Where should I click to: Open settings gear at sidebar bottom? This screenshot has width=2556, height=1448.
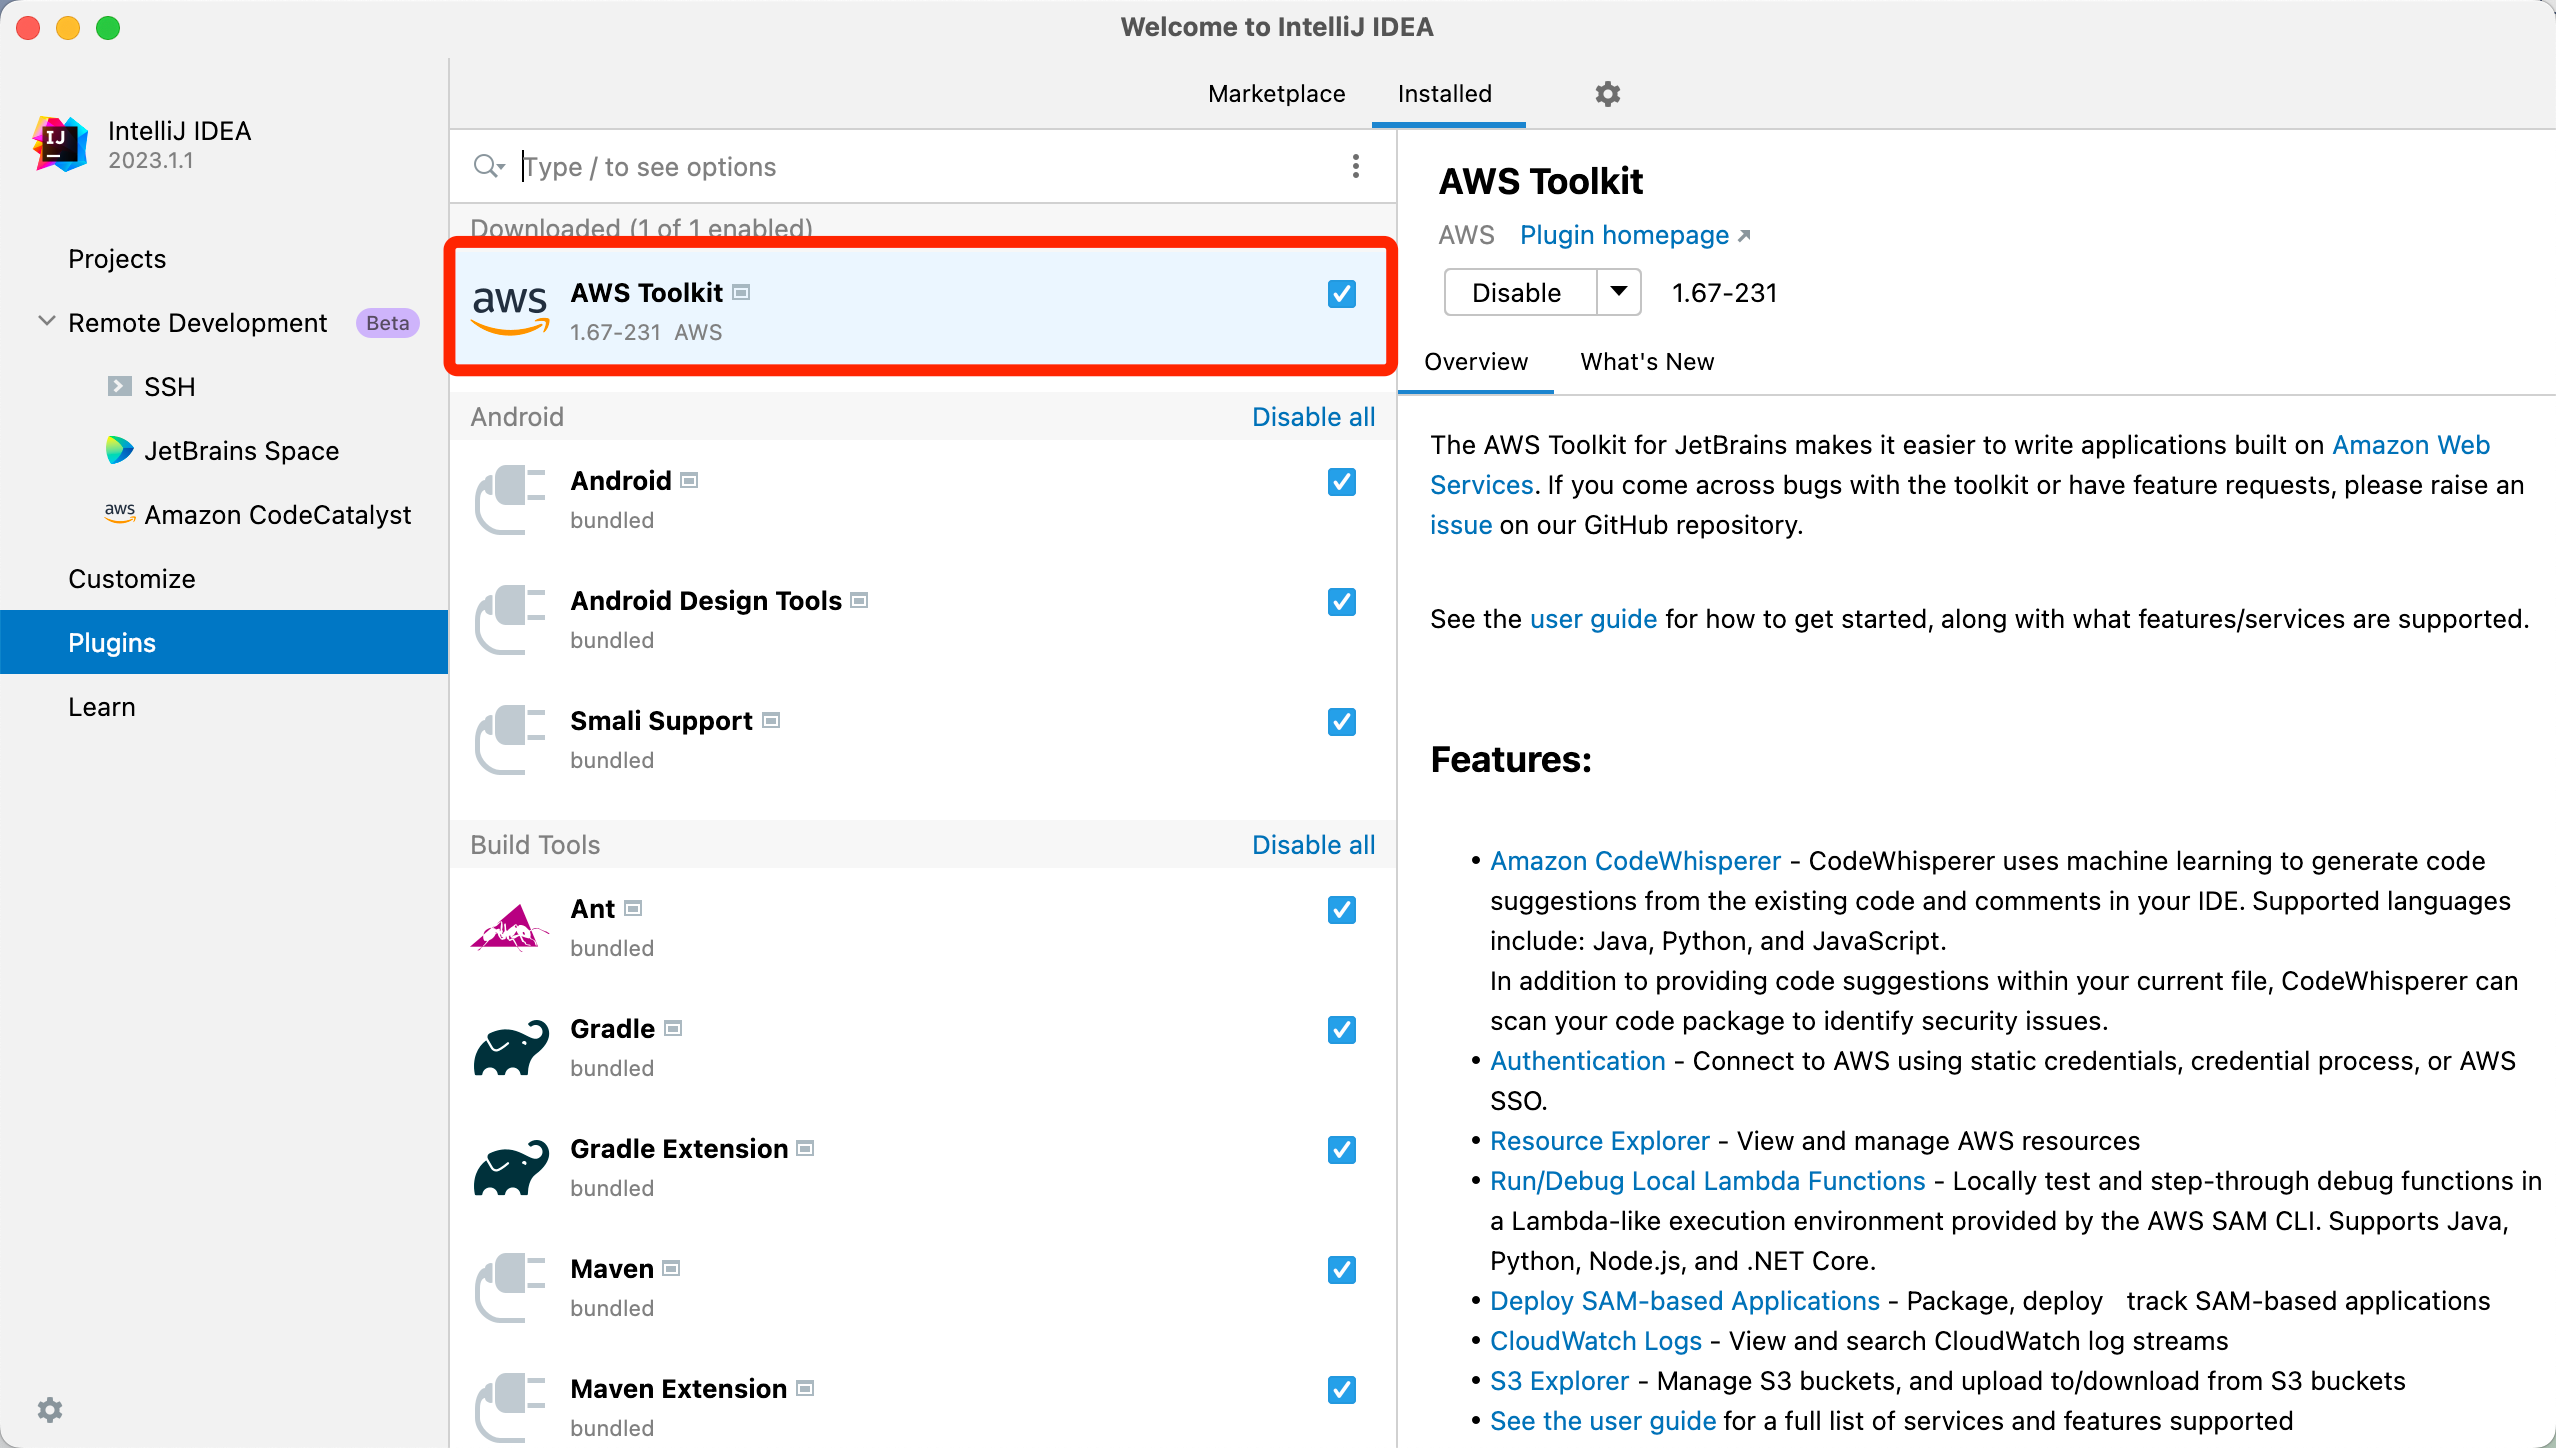pos(50,1410)
